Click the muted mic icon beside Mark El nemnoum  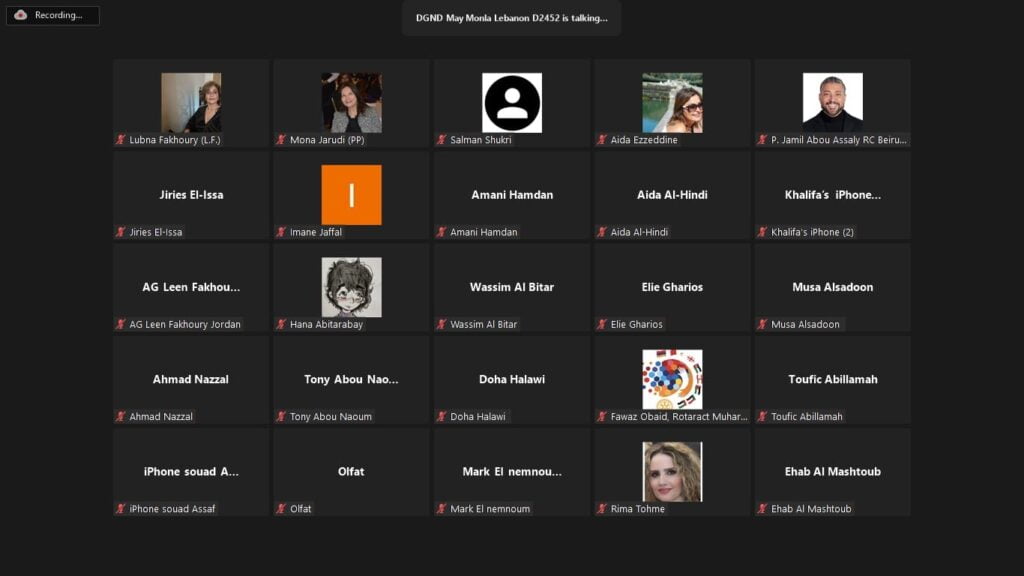point(442,509)
